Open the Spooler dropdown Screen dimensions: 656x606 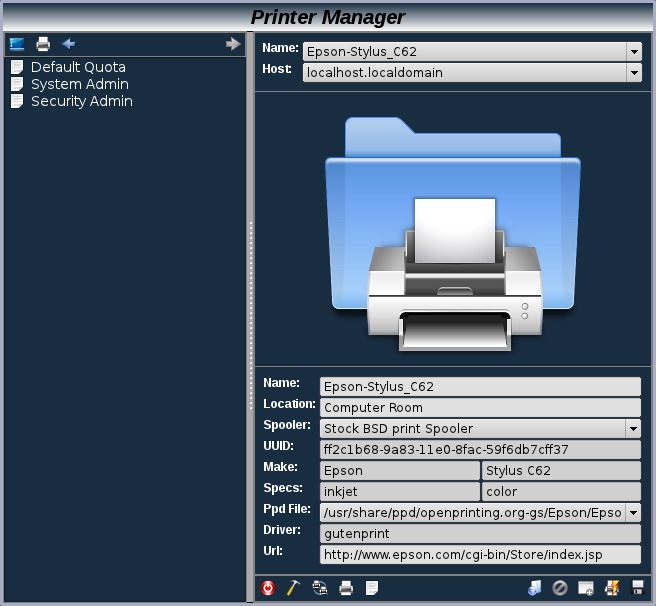coord(632,428)
